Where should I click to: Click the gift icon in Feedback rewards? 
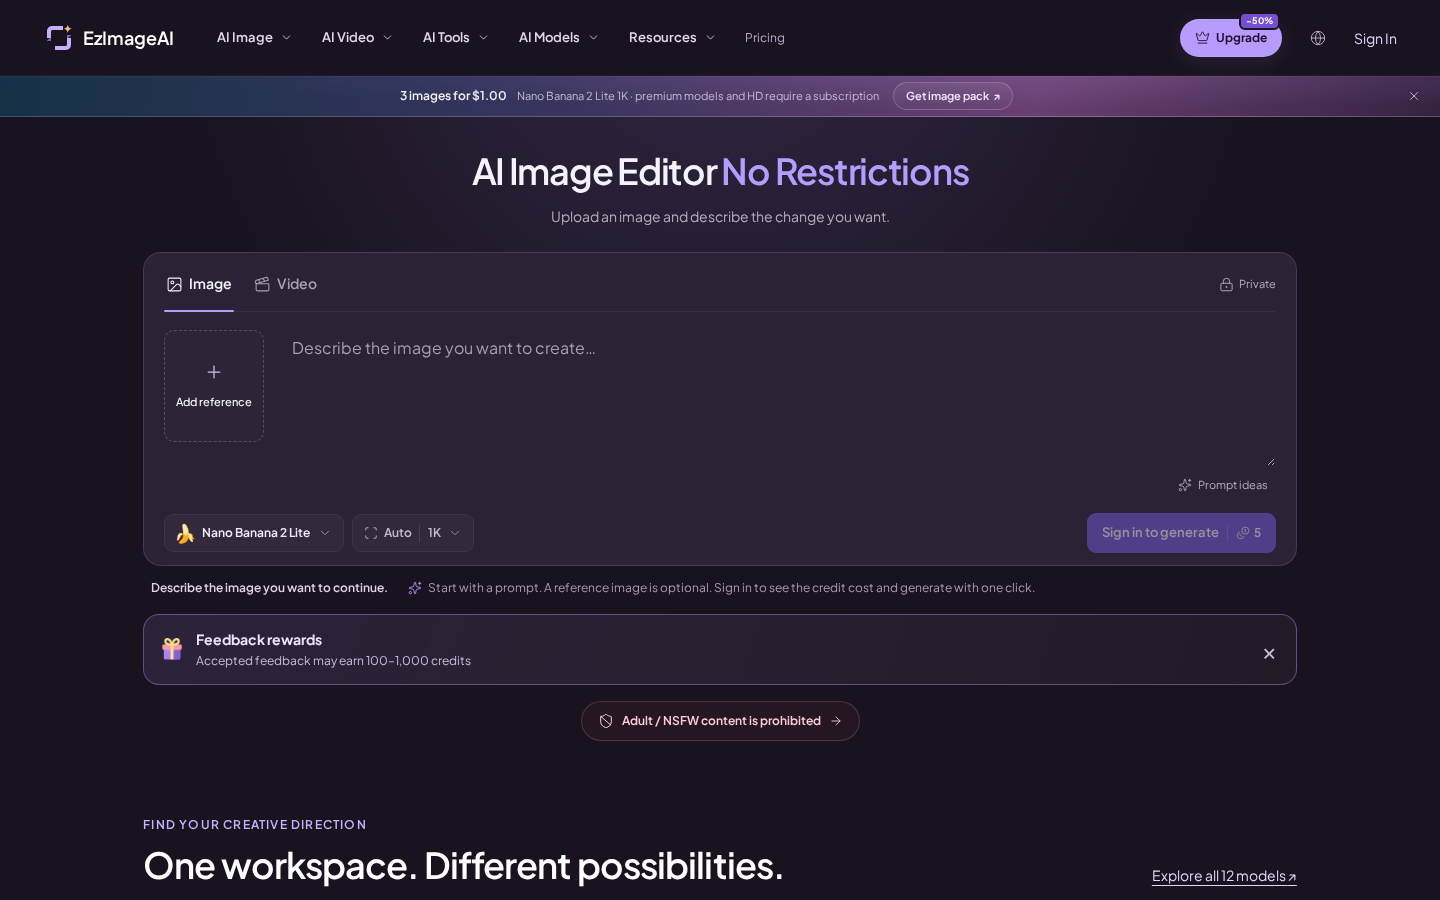pos(172,649)
